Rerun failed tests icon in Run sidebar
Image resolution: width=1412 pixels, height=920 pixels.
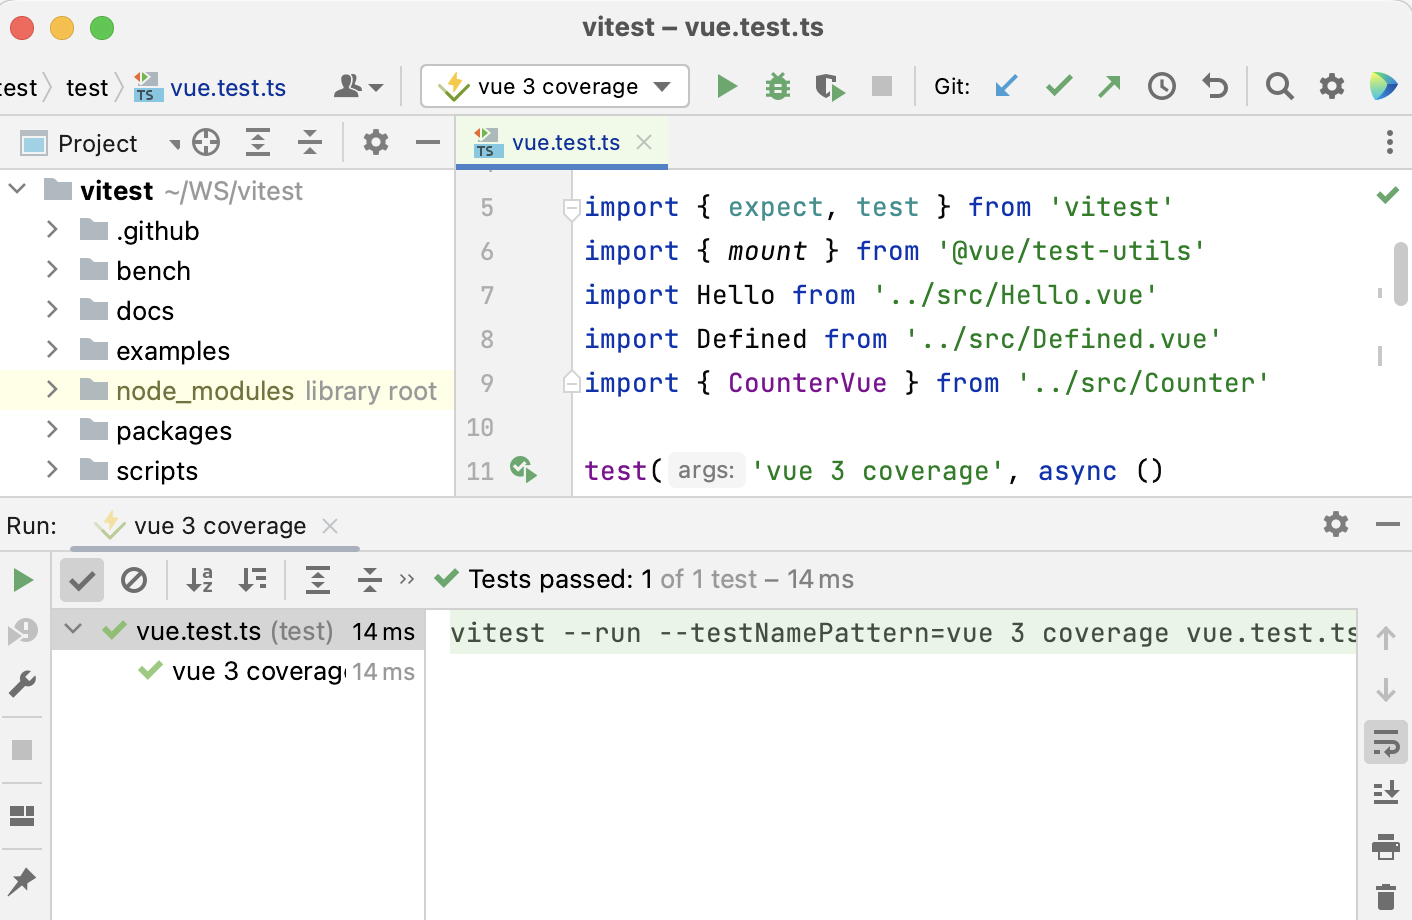(x=22, y=632)
